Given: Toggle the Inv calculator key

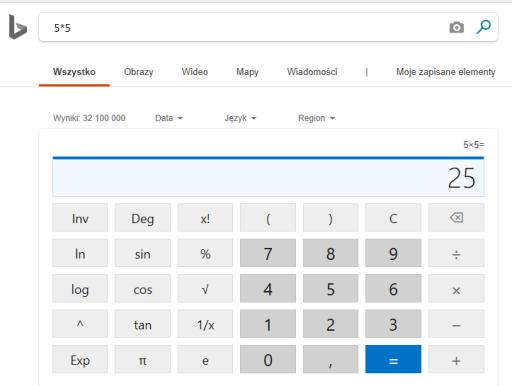Looking at the screenshot, I should [80, 218].
